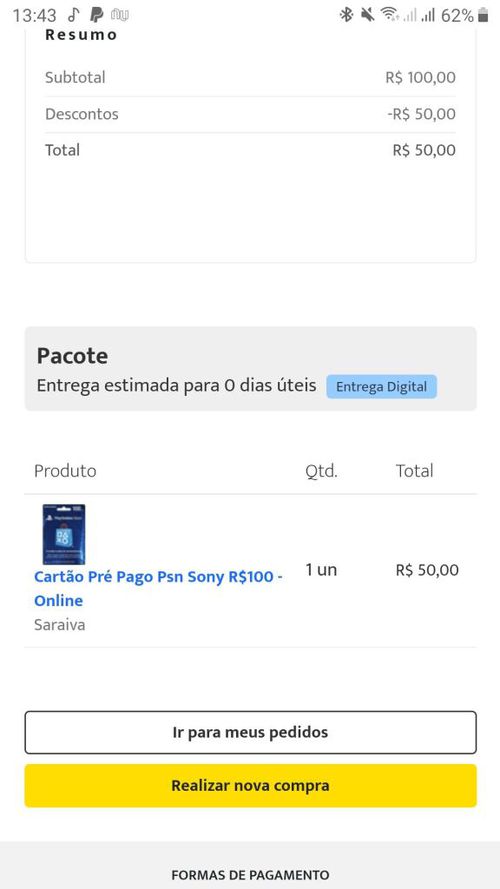Tap the battery icon in status bar
500x889 pixels.
483,15
